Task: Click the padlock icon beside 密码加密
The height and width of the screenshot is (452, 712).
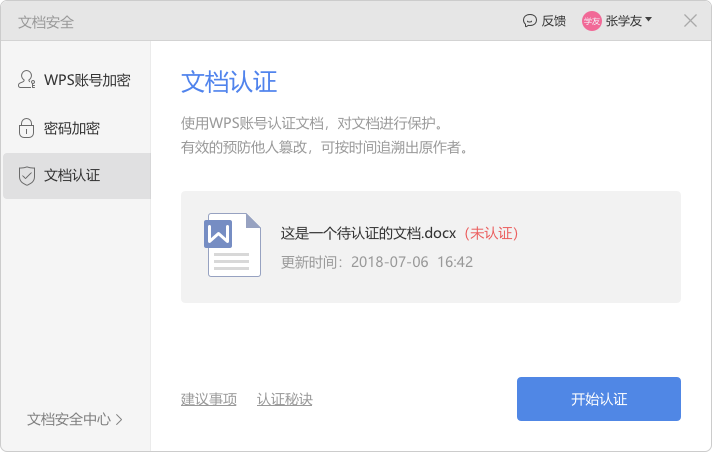Action: pyautogui.click(x=27, y=128)
